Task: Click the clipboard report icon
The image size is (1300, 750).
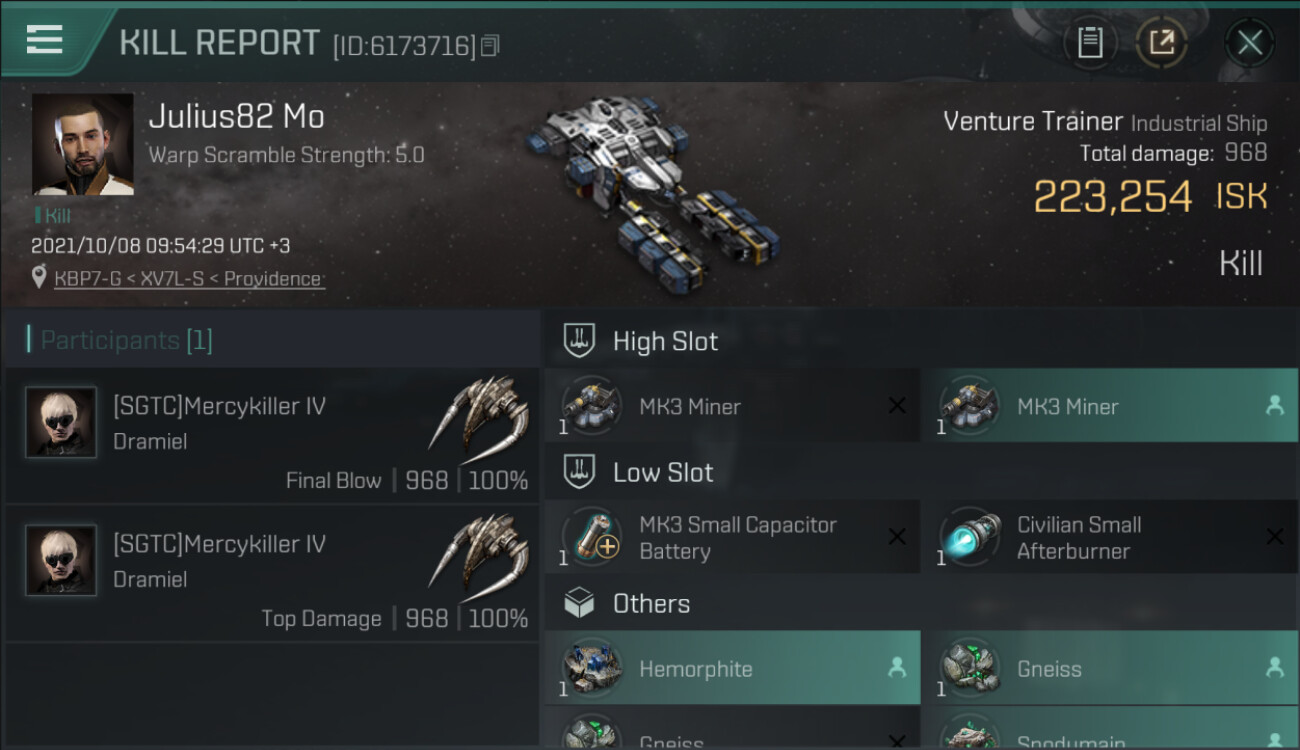Action: [1090, 43]
